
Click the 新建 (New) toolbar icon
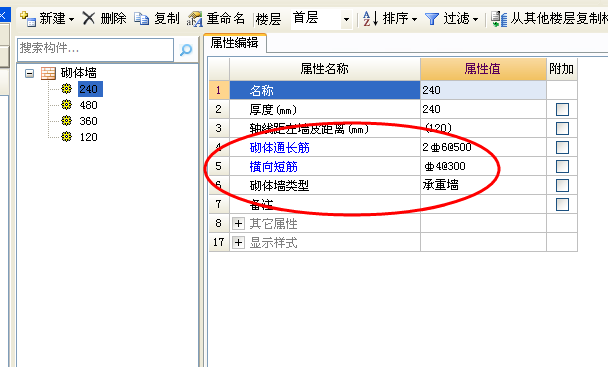(x=28, y=19)
